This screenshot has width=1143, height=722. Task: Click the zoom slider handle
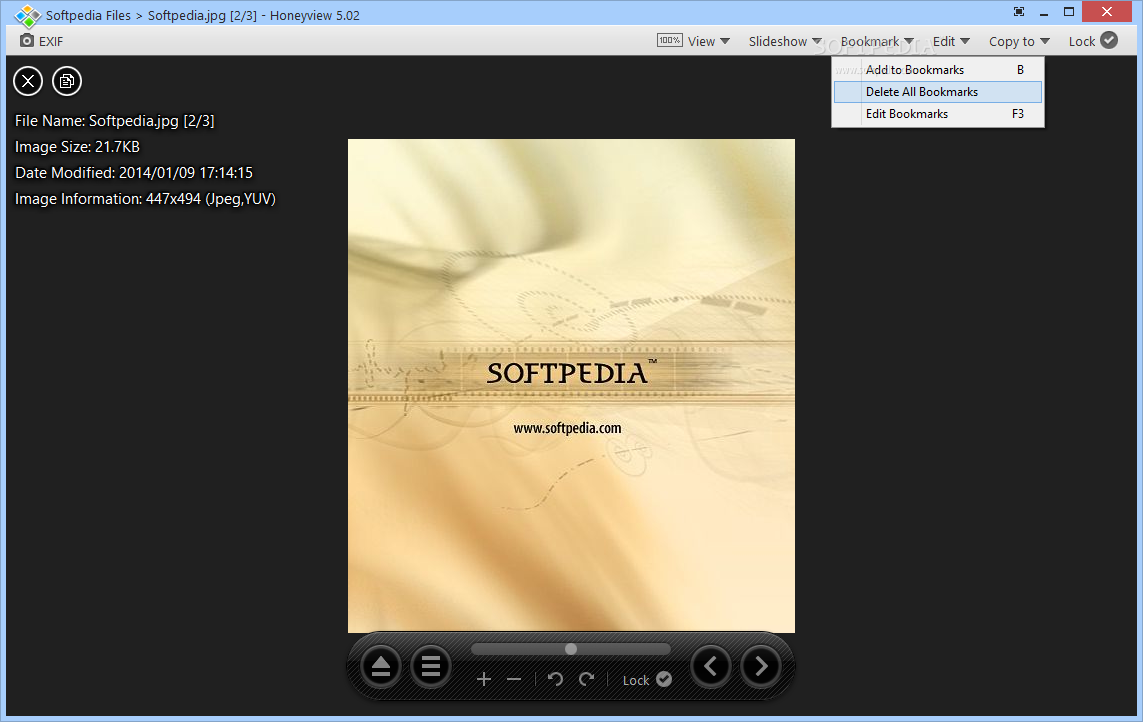(571, 649)
